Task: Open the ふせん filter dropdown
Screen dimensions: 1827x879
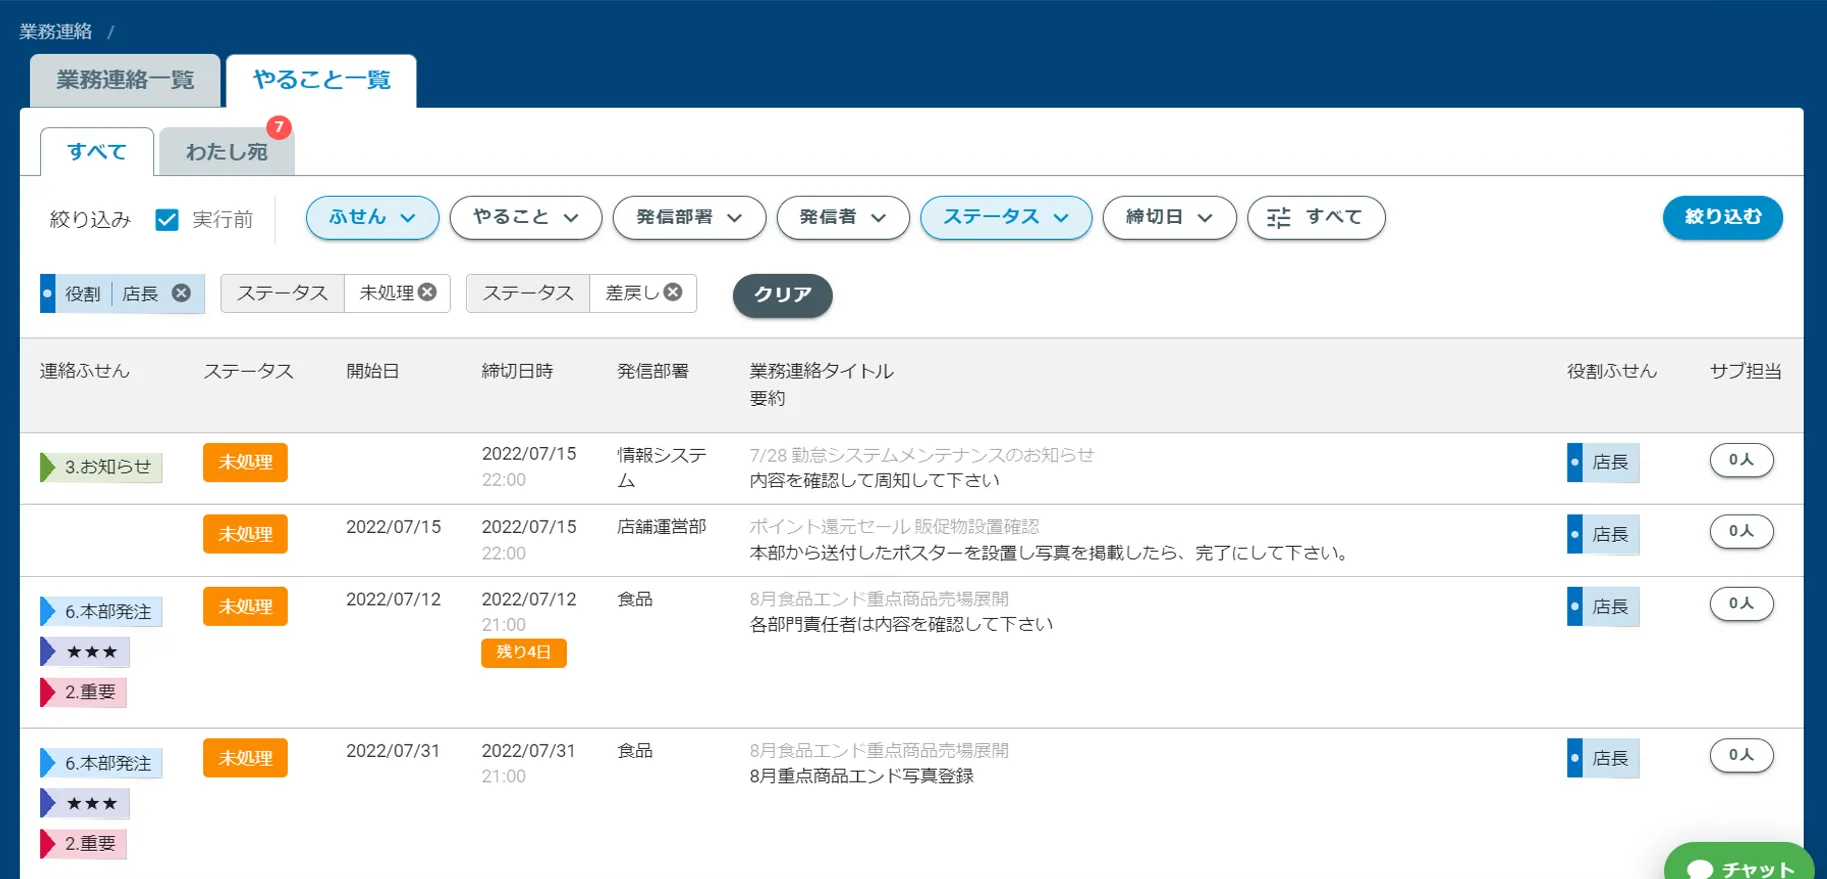Action: pos(372,217)
